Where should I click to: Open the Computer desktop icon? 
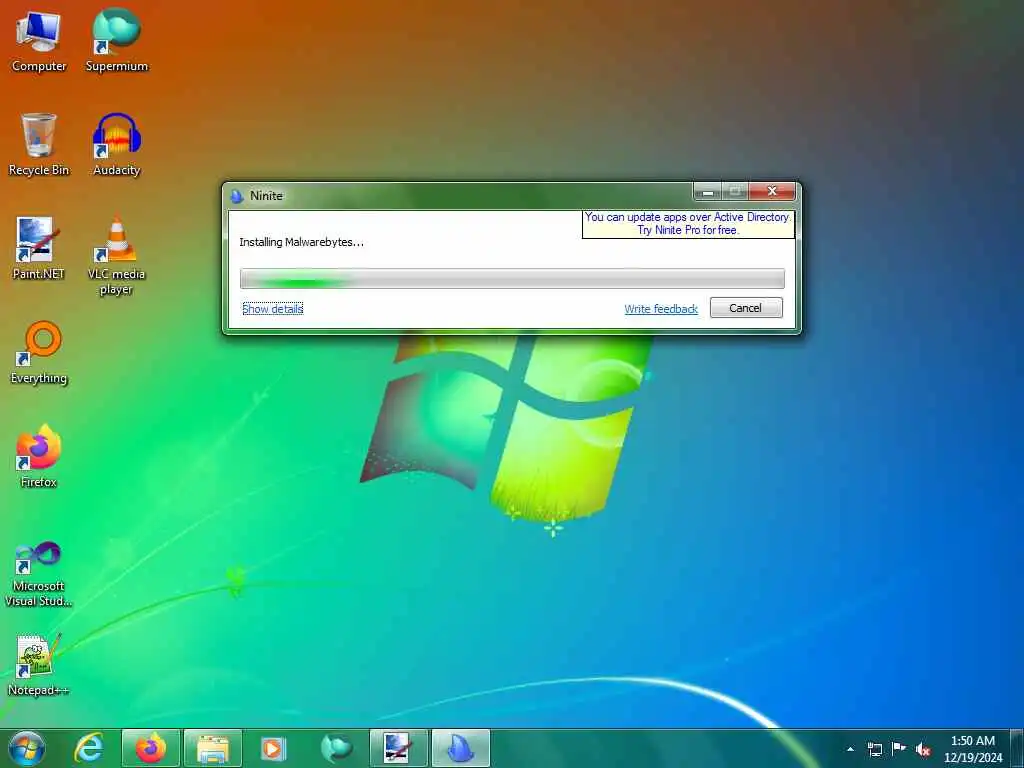(39, 40)
